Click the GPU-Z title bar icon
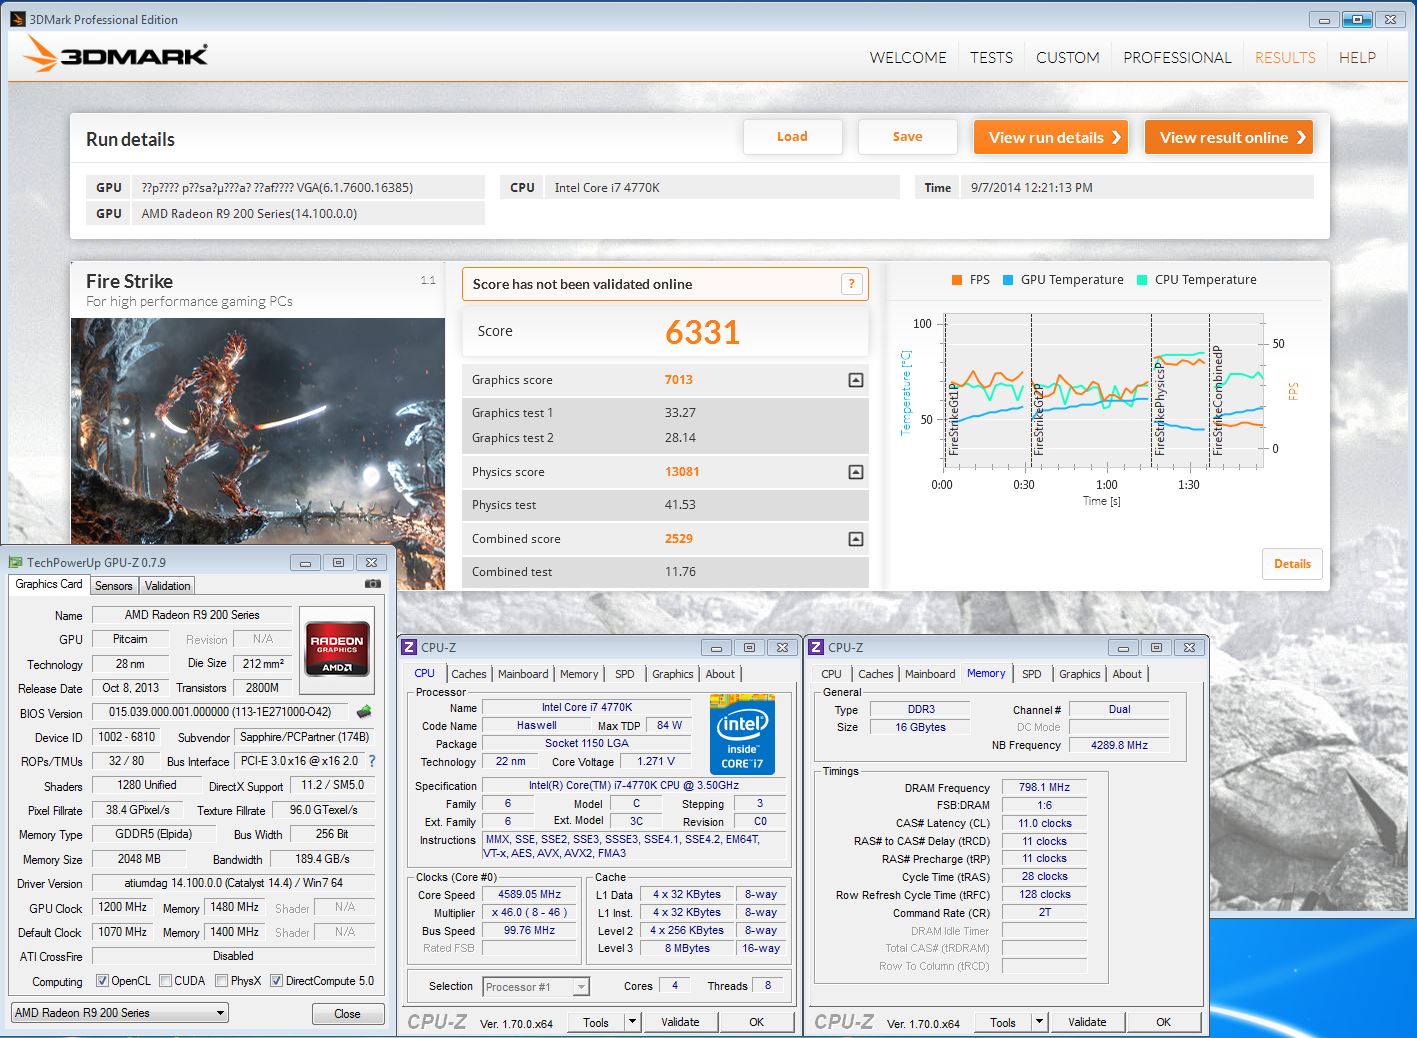The image size is (1417, 1038). point(15,563)
